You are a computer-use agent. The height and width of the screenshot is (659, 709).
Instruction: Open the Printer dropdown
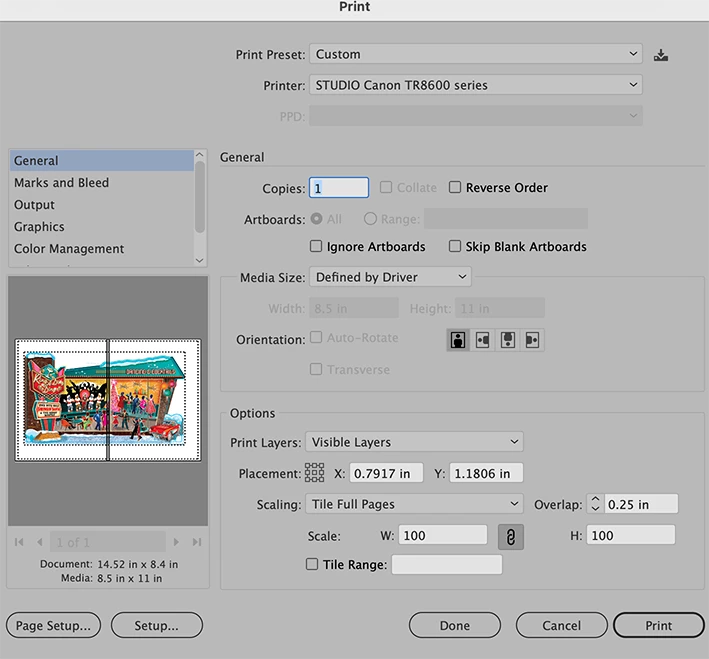[x=476, y=85]
